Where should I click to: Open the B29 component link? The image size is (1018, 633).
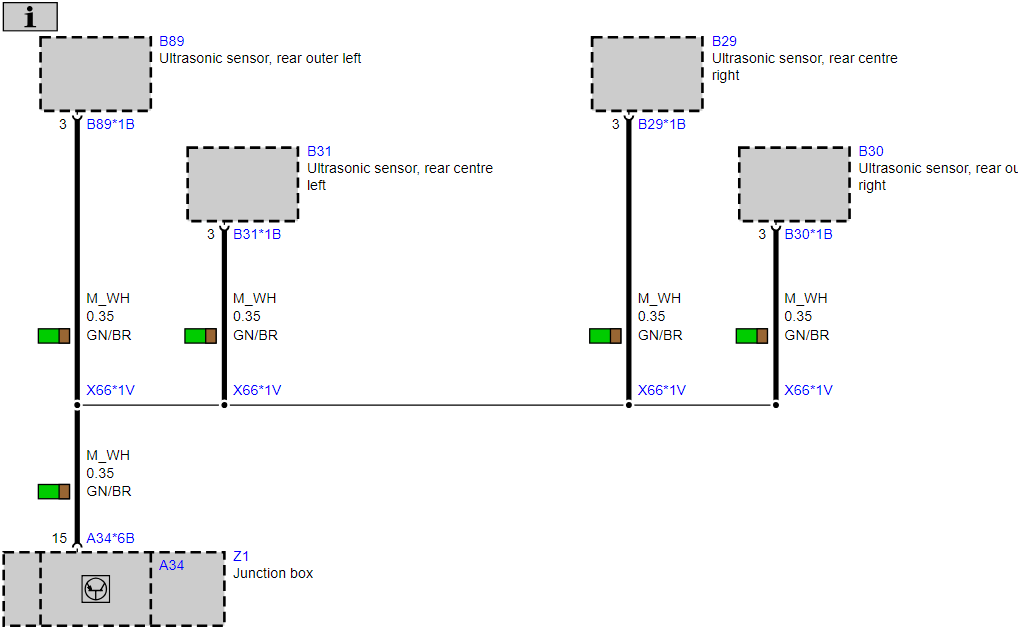tap(724, 41)
